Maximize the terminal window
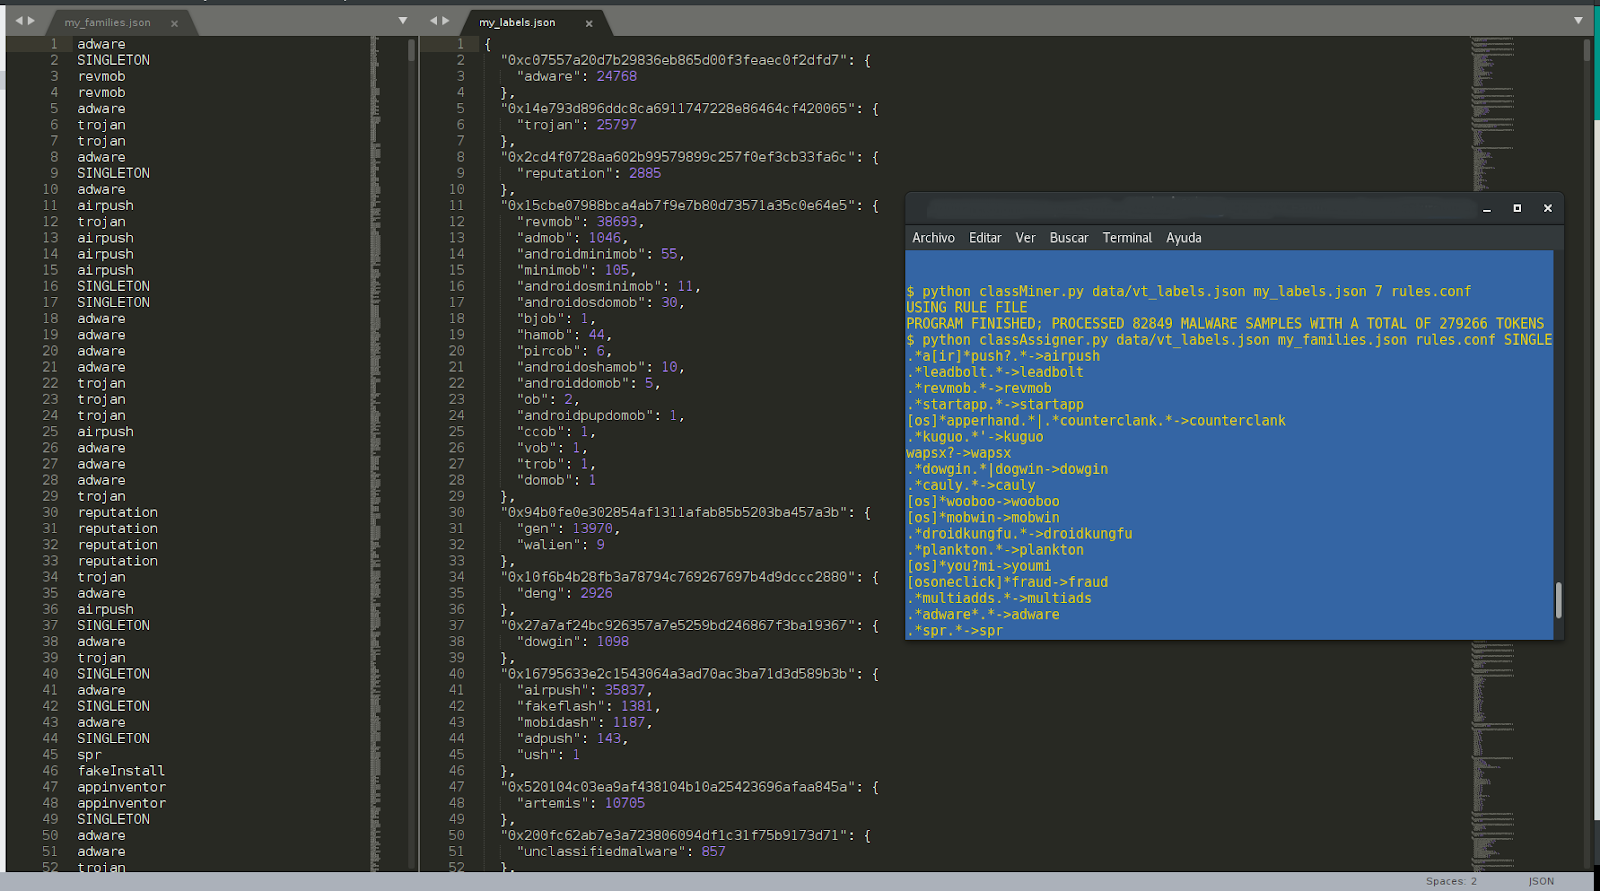This screenshot has width=1600, height=891. (1517, 208)
